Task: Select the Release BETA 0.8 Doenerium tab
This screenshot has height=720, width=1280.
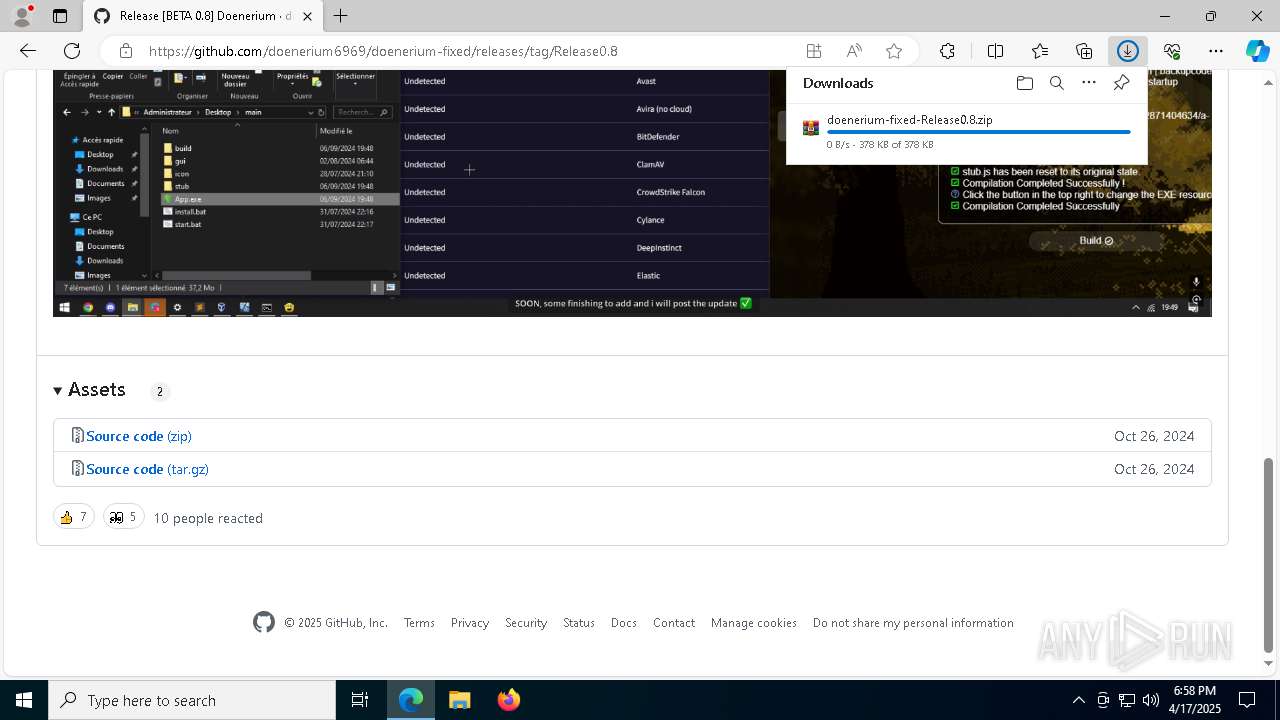Action: click(x=202, y=16)
